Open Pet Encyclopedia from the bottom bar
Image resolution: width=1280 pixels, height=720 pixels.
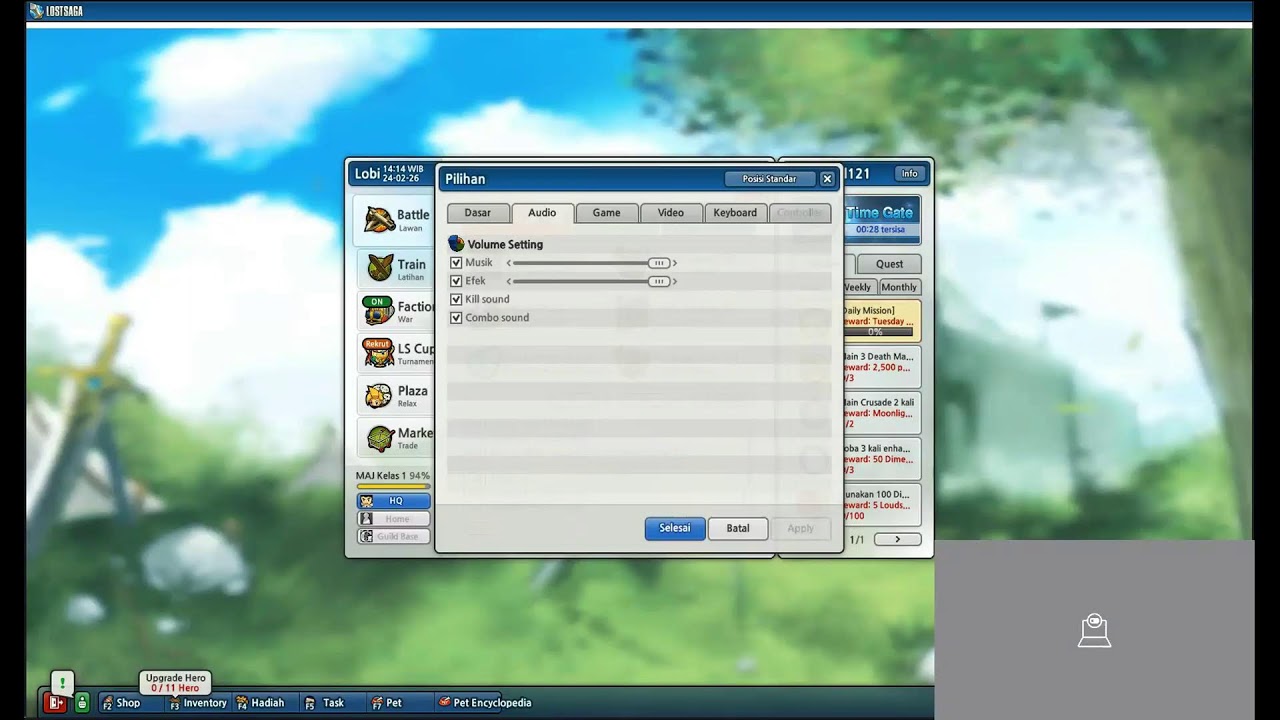pyautogui.click(x=485, y=703)
